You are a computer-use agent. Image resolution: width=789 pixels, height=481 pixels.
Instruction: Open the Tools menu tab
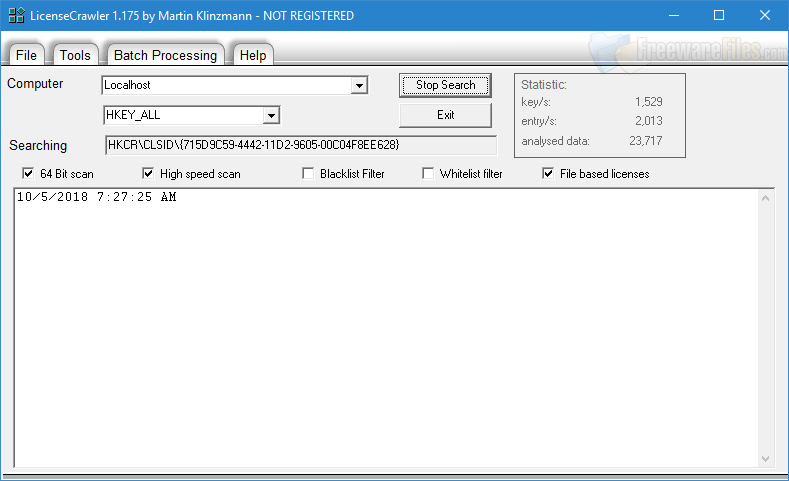(75, 55)
